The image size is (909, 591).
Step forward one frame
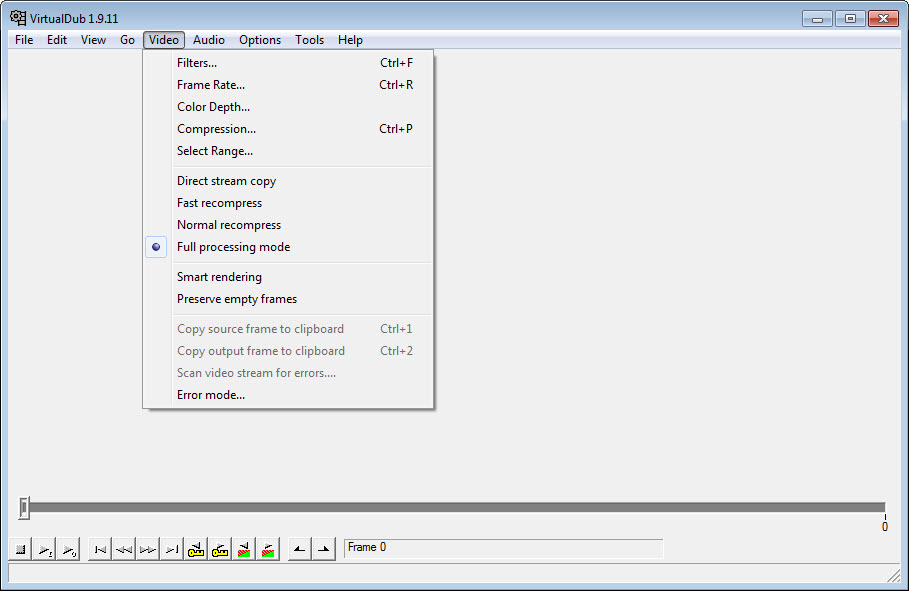coord(147,549)
